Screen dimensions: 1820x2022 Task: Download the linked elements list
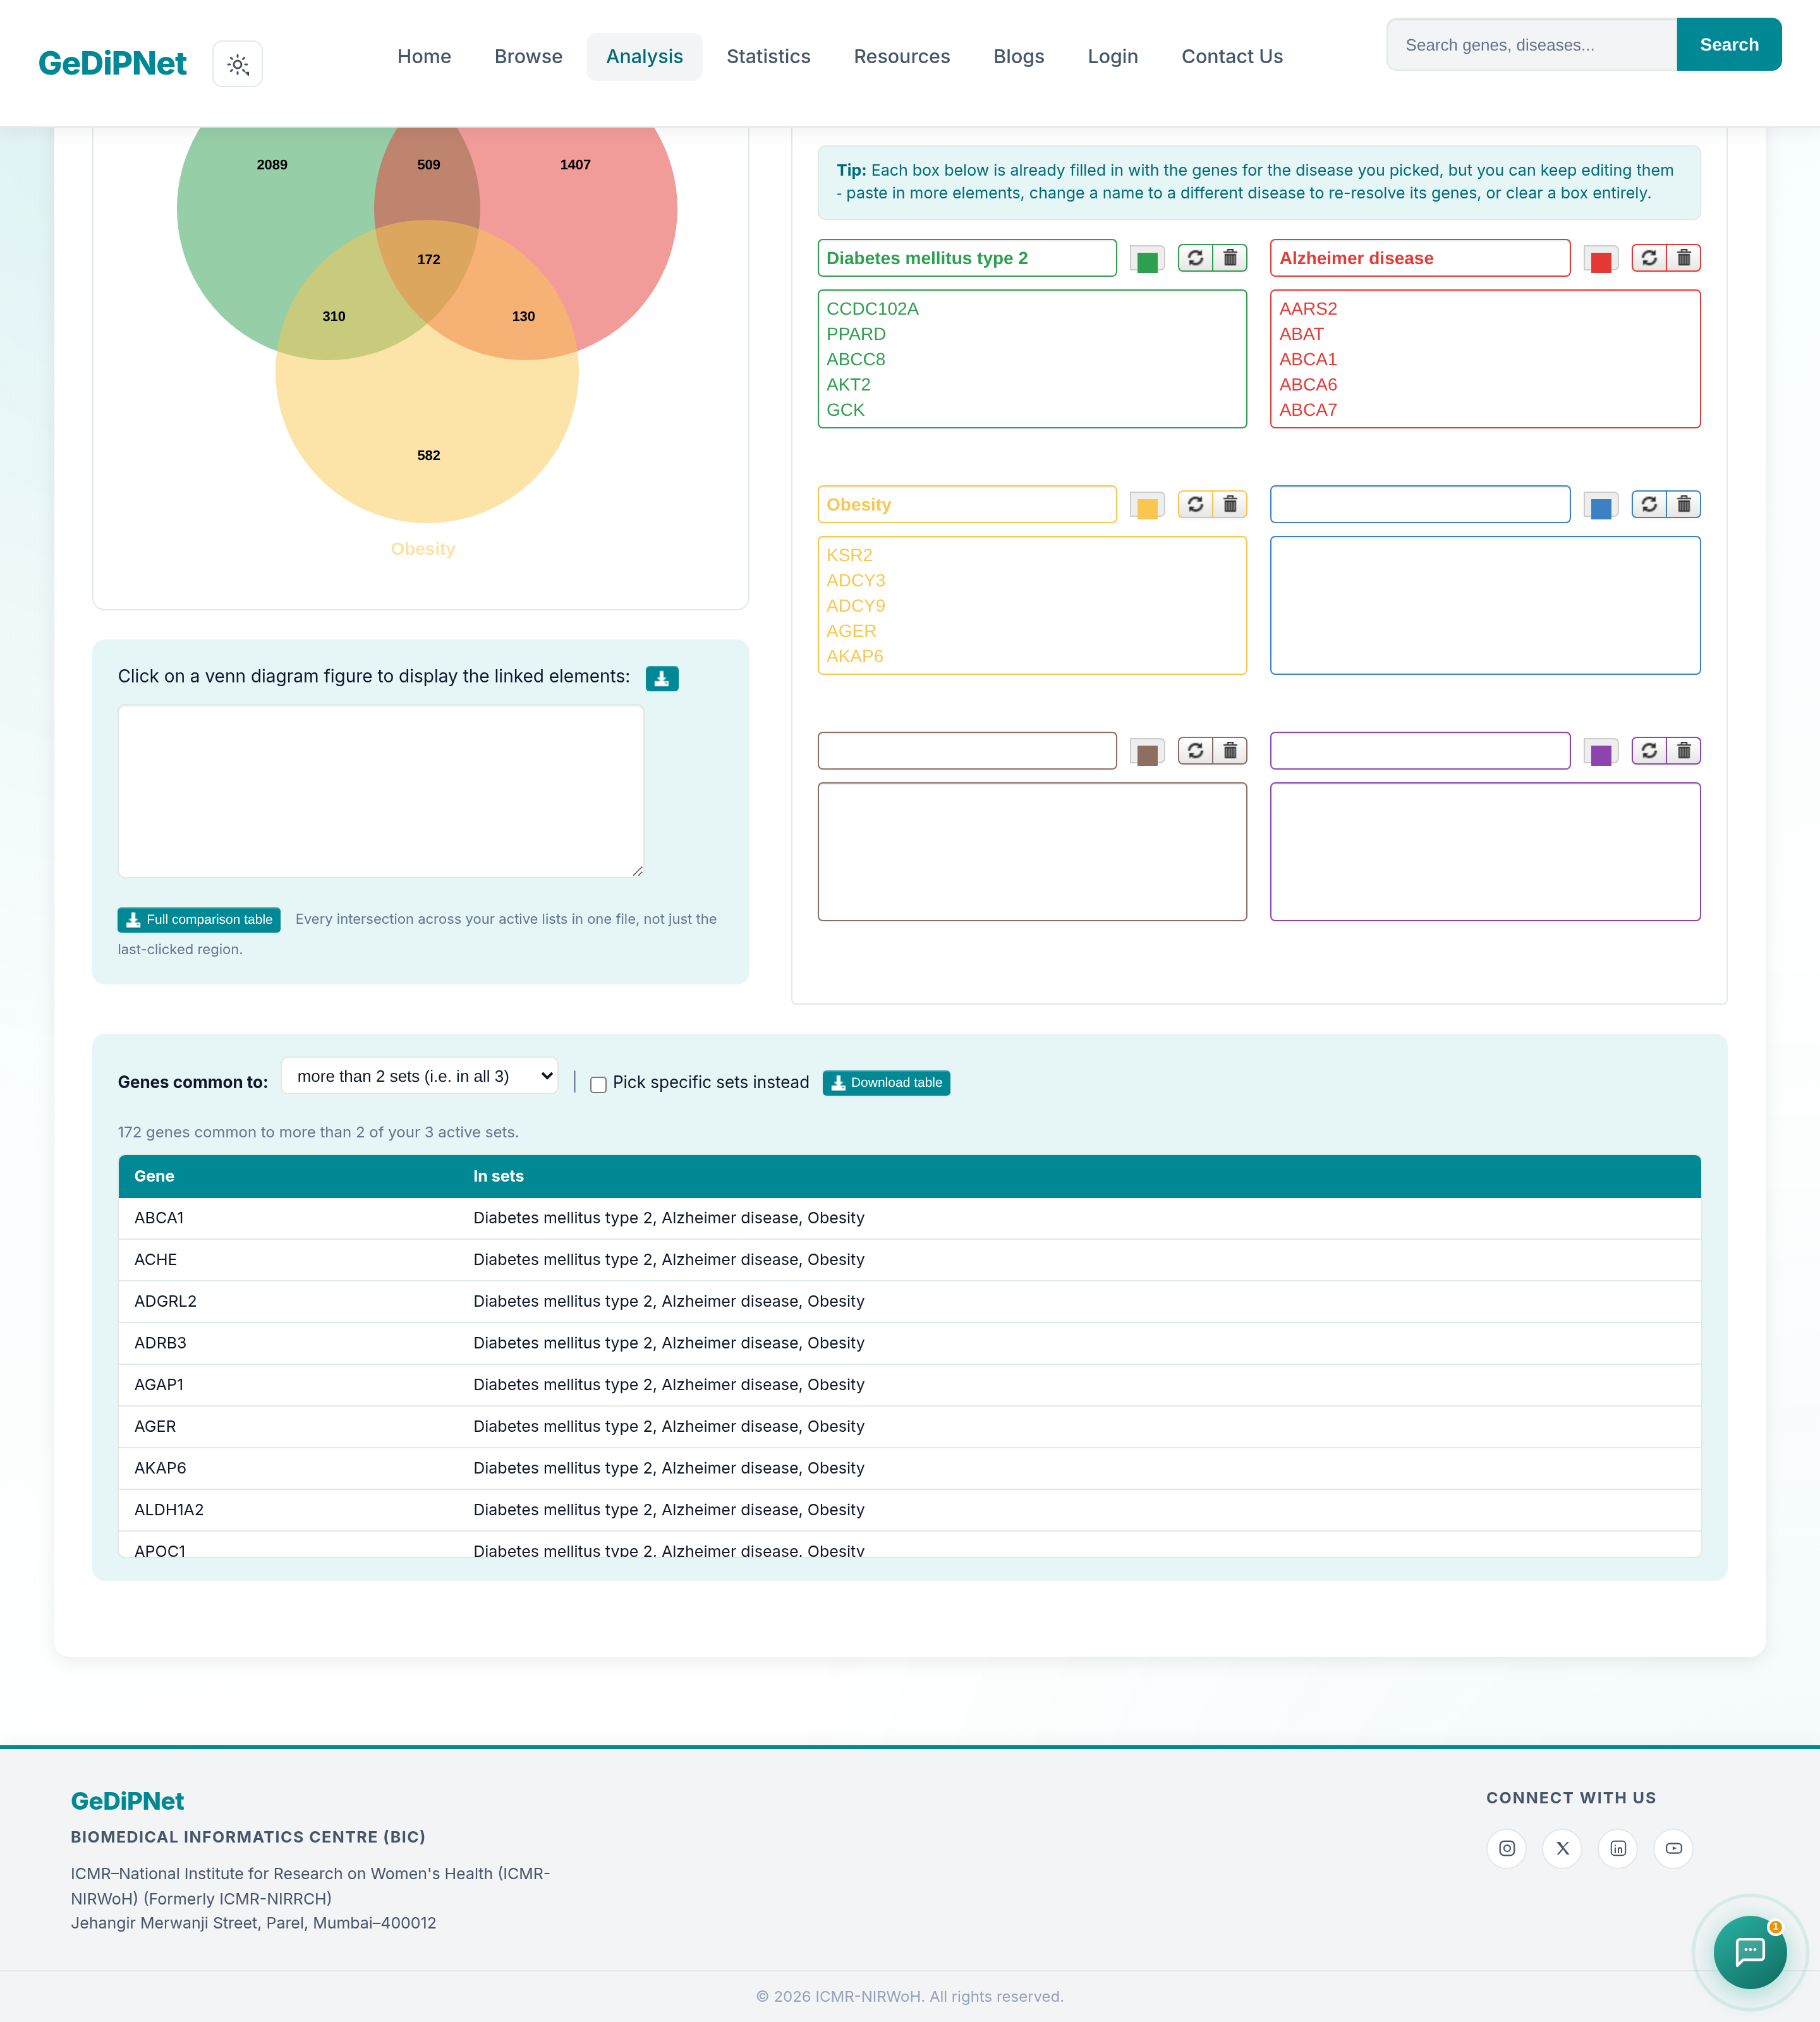(662, 678)
